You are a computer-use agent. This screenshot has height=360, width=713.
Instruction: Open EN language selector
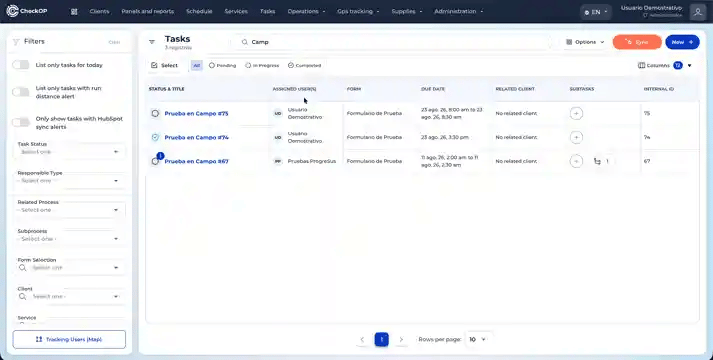(596, 12)
